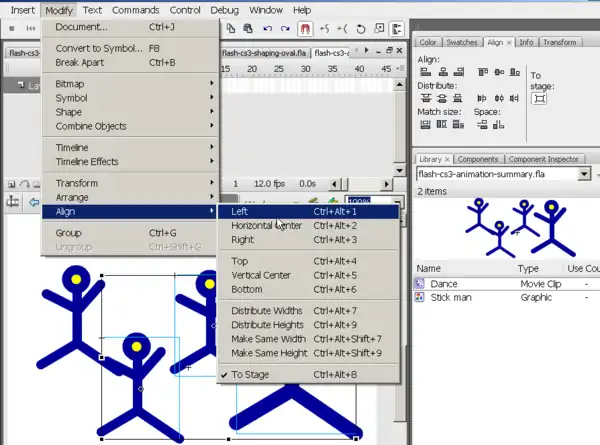Select the Dance movie clip in Library

coord(444,284)
